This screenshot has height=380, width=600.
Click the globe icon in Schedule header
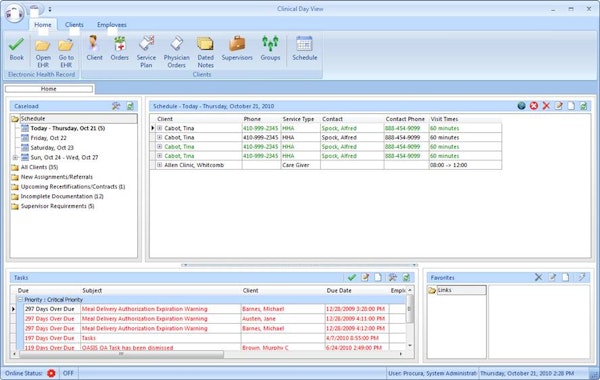coord(521,106)
